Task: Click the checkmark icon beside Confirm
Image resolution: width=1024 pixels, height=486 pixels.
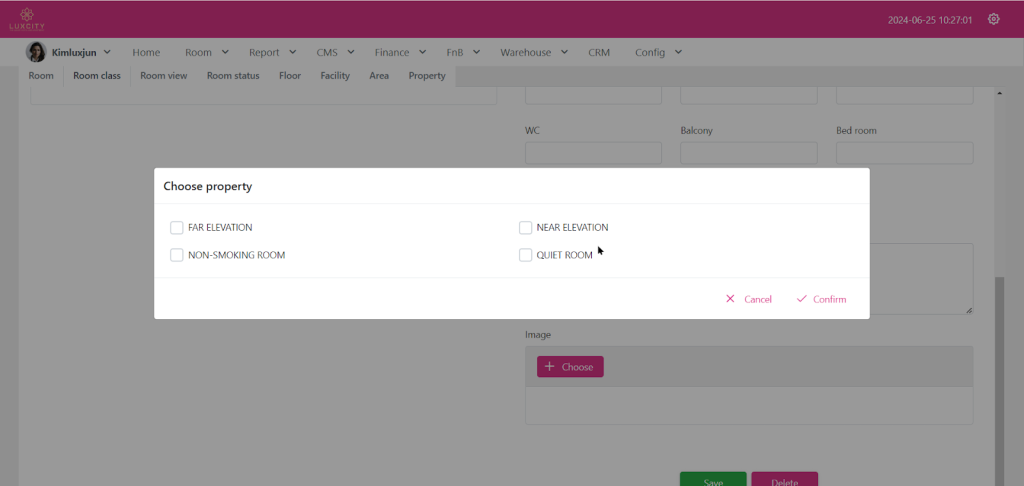Action: pos(801,299)
